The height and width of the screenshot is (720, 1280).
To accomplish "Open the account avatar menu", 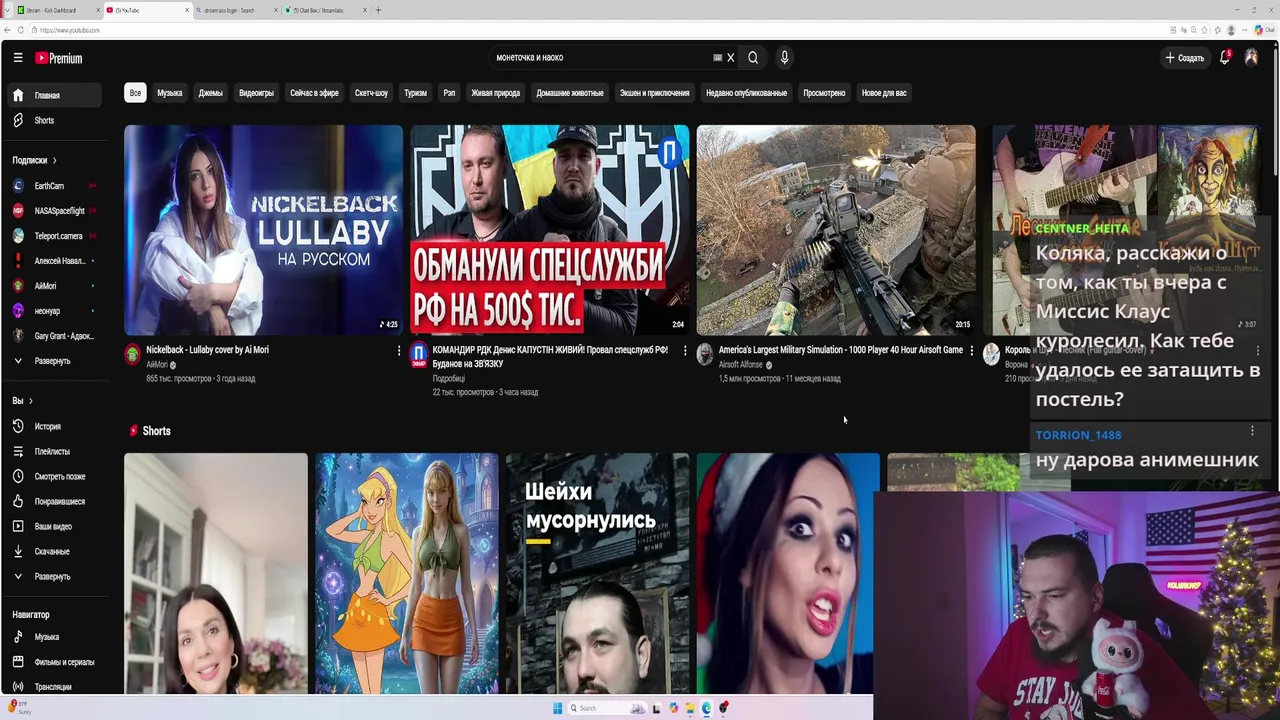I will pyautogui.click(x=1251, y=58).
